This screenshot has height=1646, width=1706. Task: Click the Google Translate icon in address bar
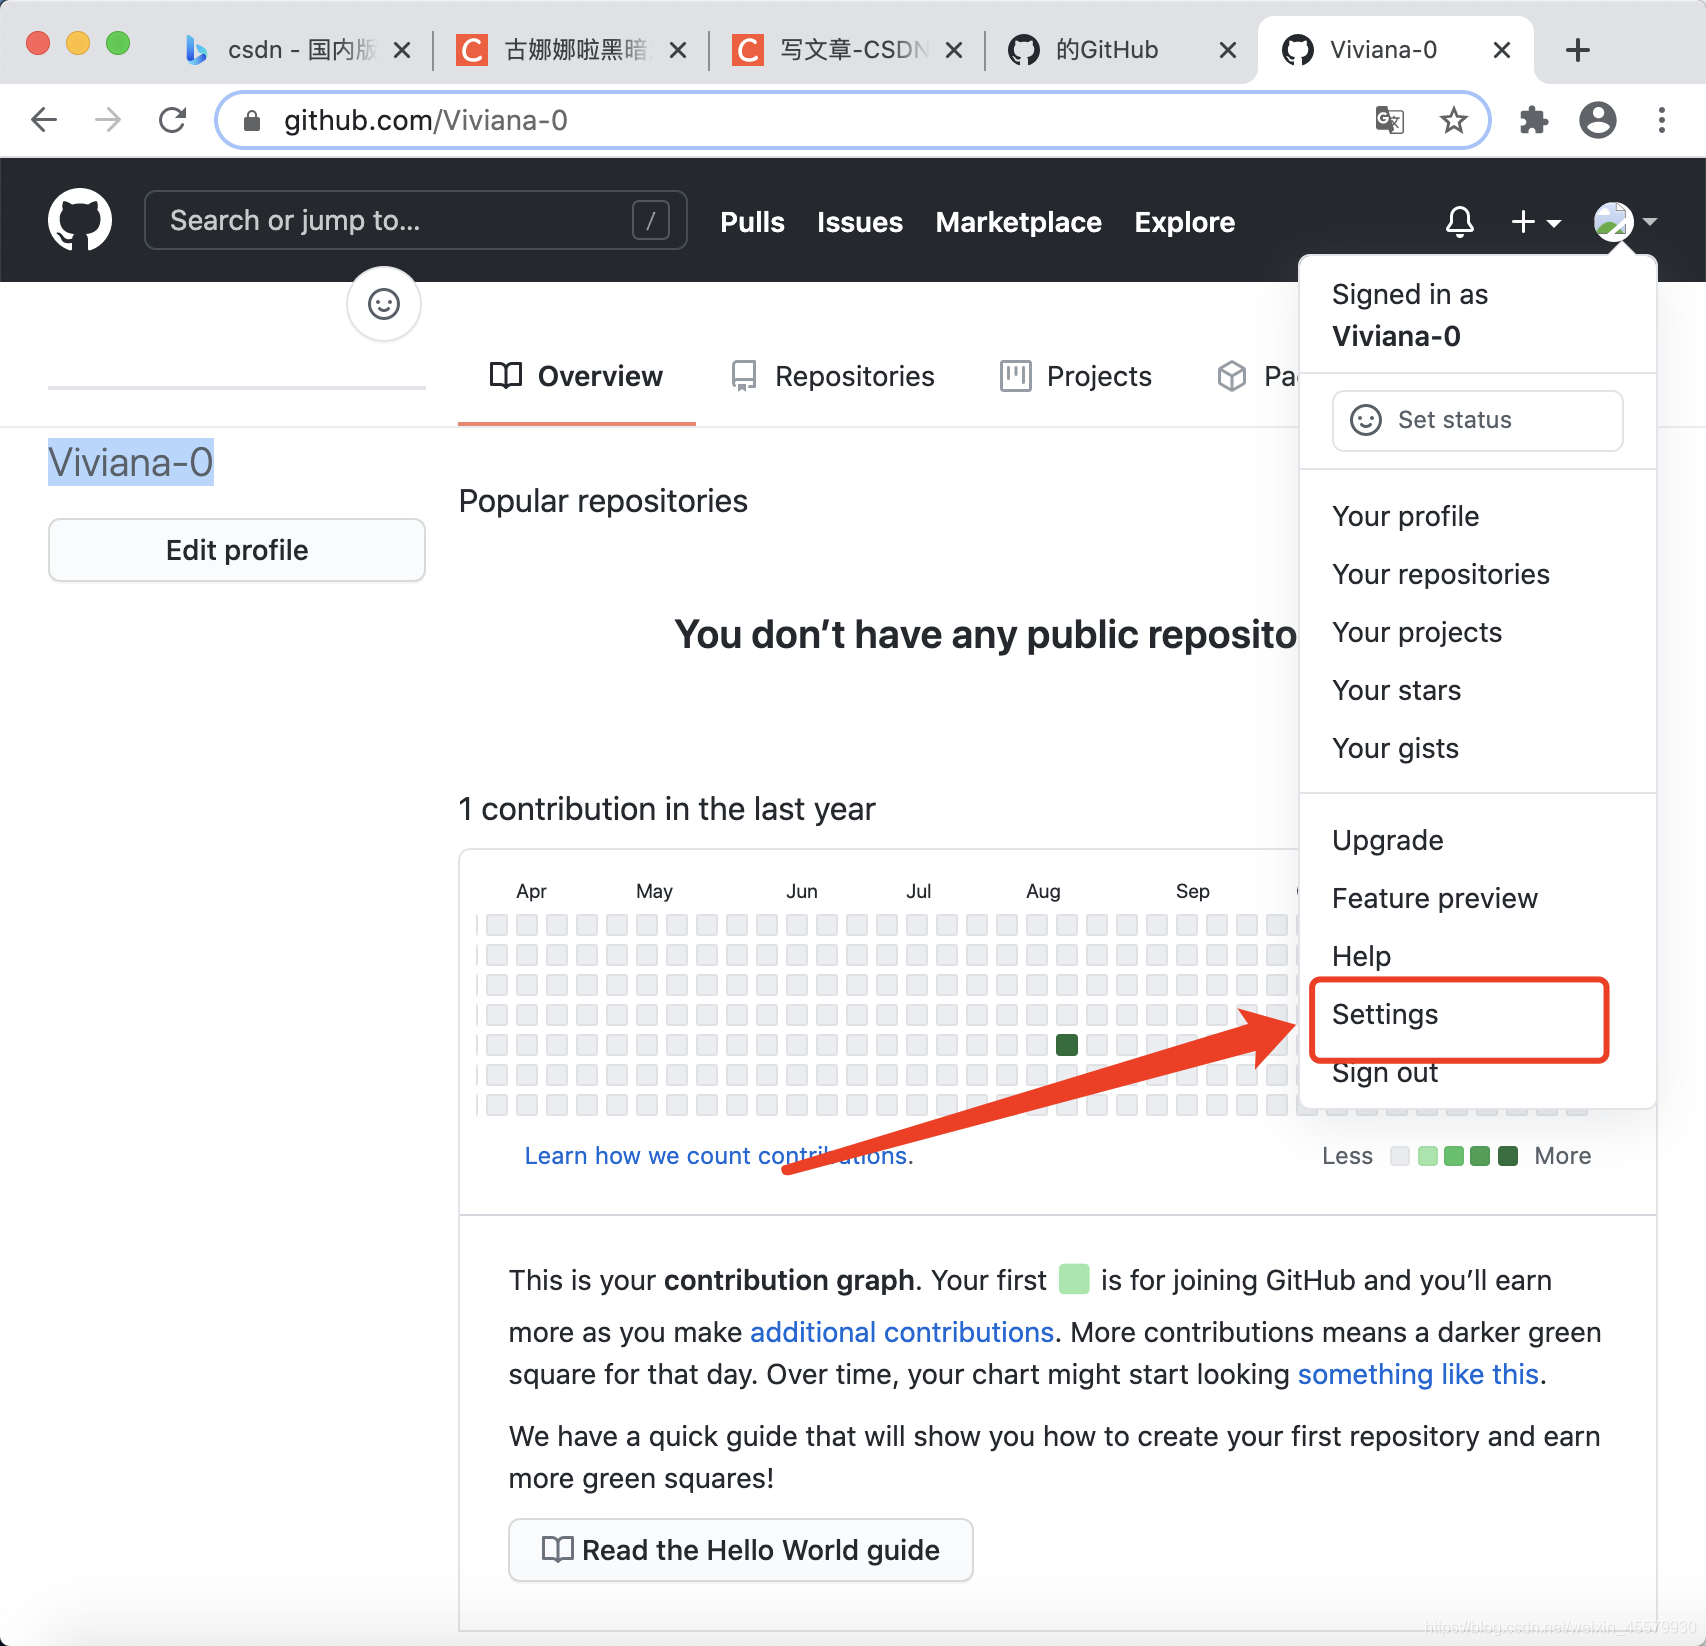pyautogui.click(x=1390, y=120)
